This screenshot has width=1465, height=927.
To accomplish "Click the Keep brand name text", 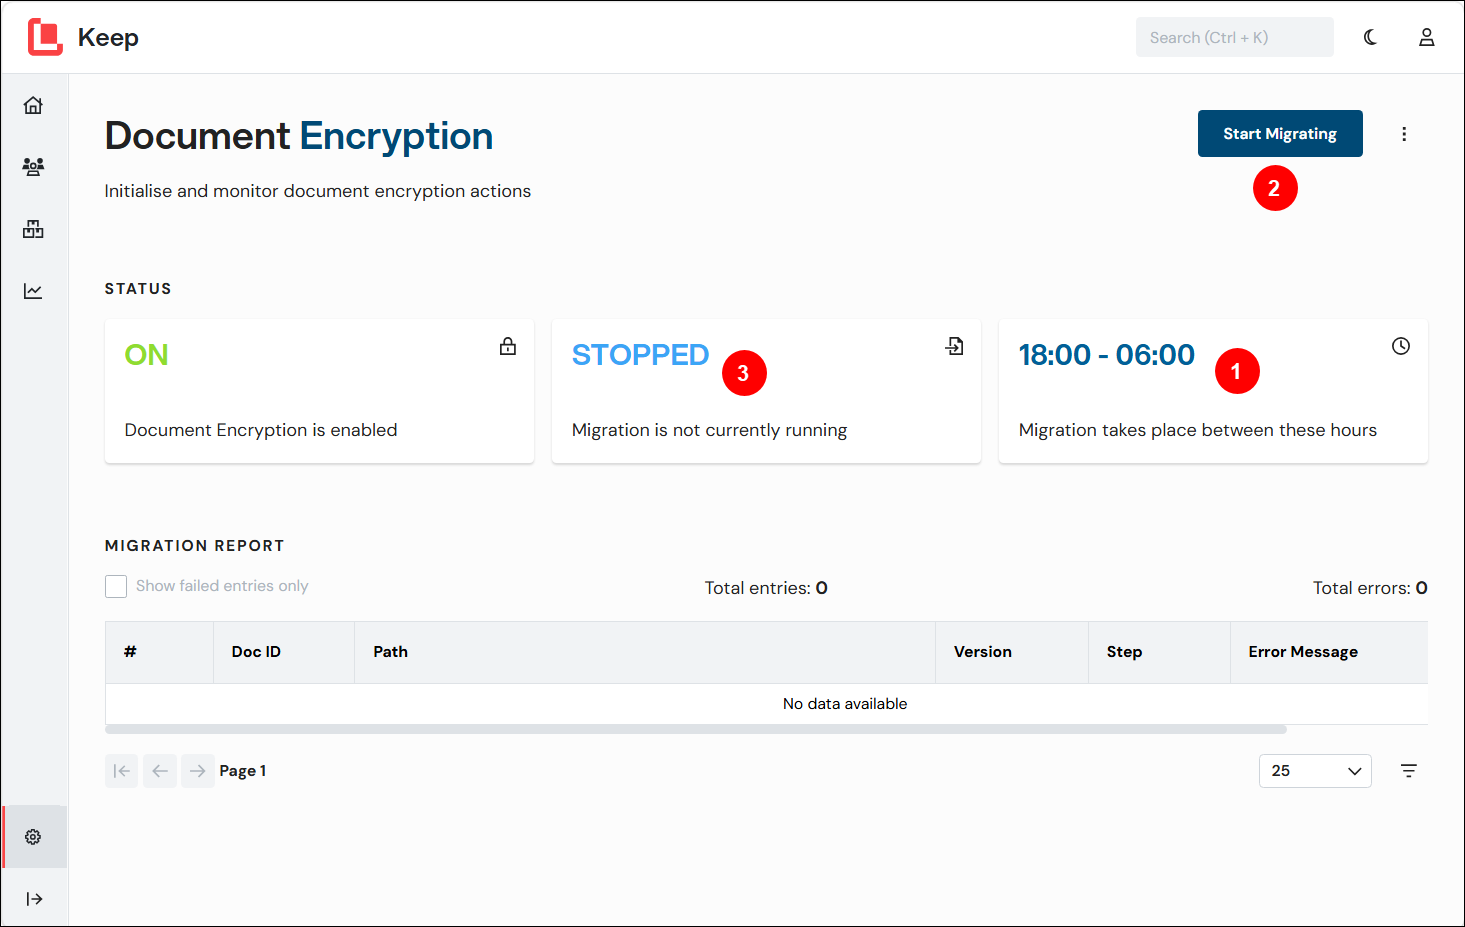I will [x=108, y=37].
